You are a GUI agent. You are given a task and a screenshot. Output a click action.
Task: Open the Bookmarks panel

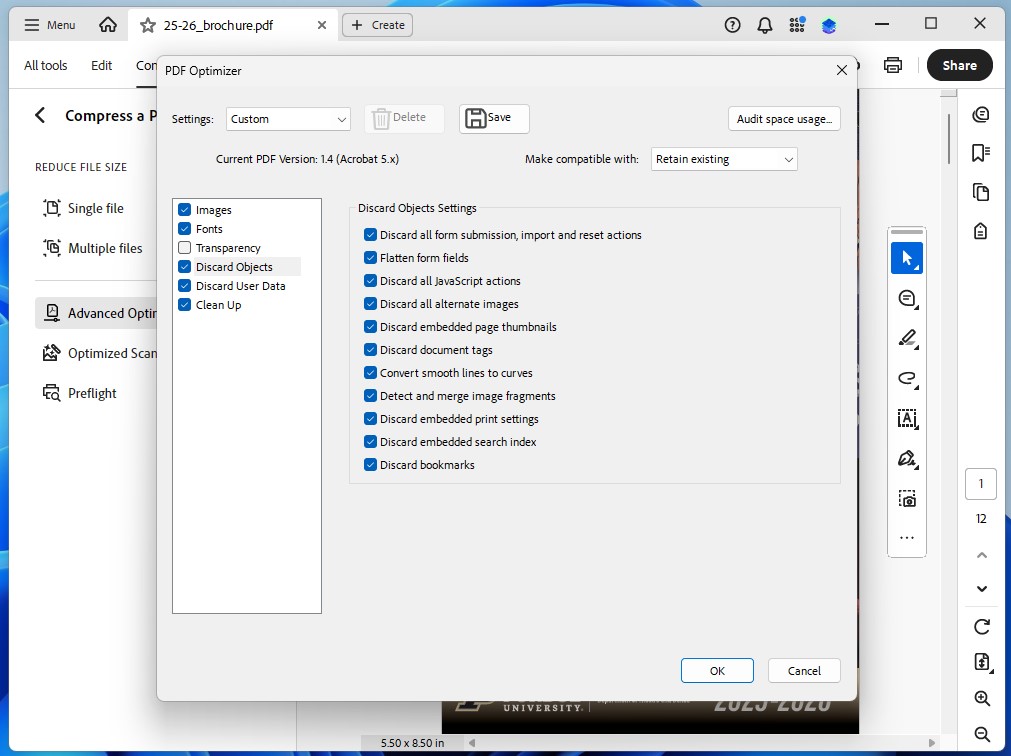(981, 154)
